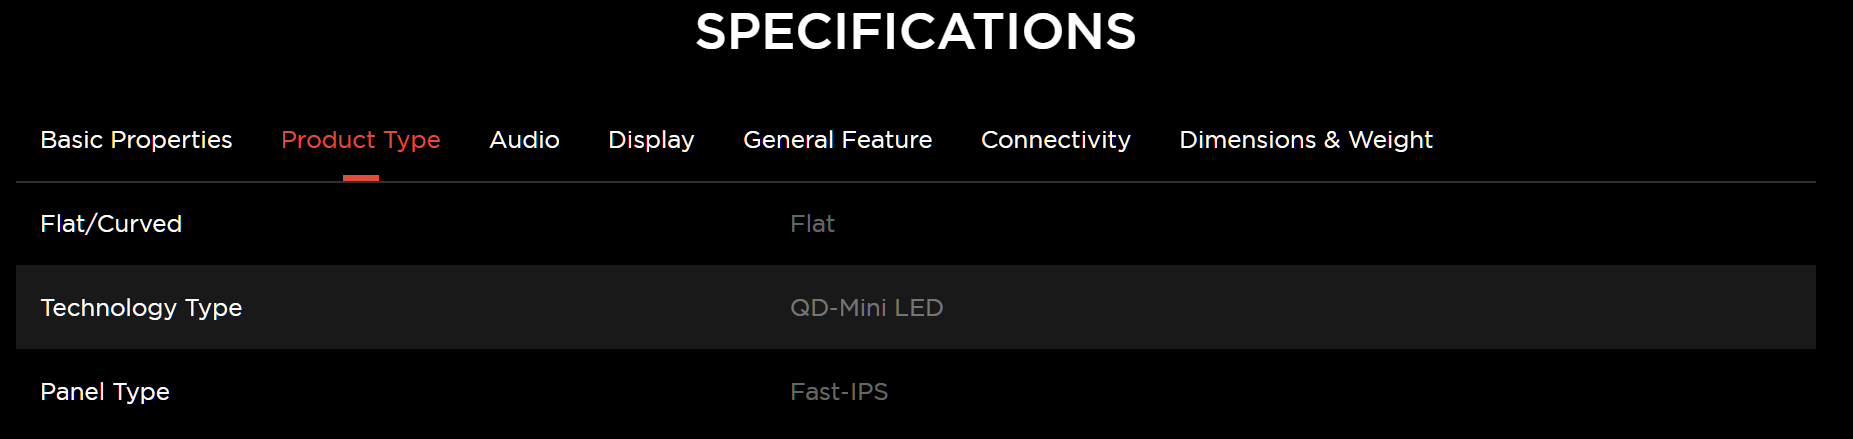Click the SPECIFICATIONS heading
The width and height of the screenshot is (1853, 439).
(916, 32)
